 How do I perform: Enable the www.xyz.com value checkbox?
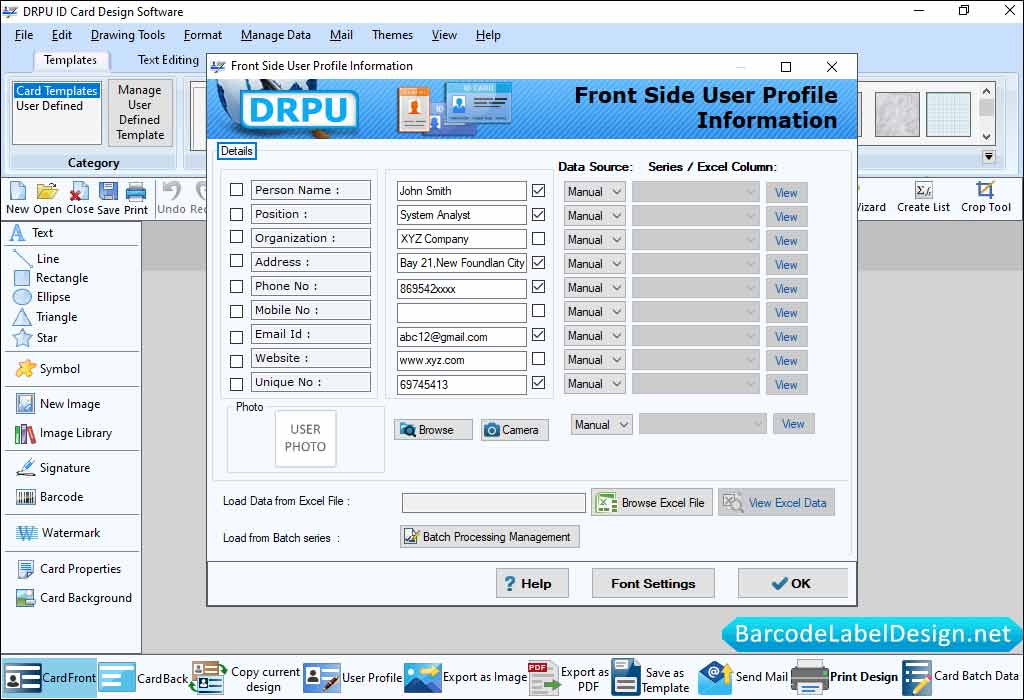click(538, 358)
